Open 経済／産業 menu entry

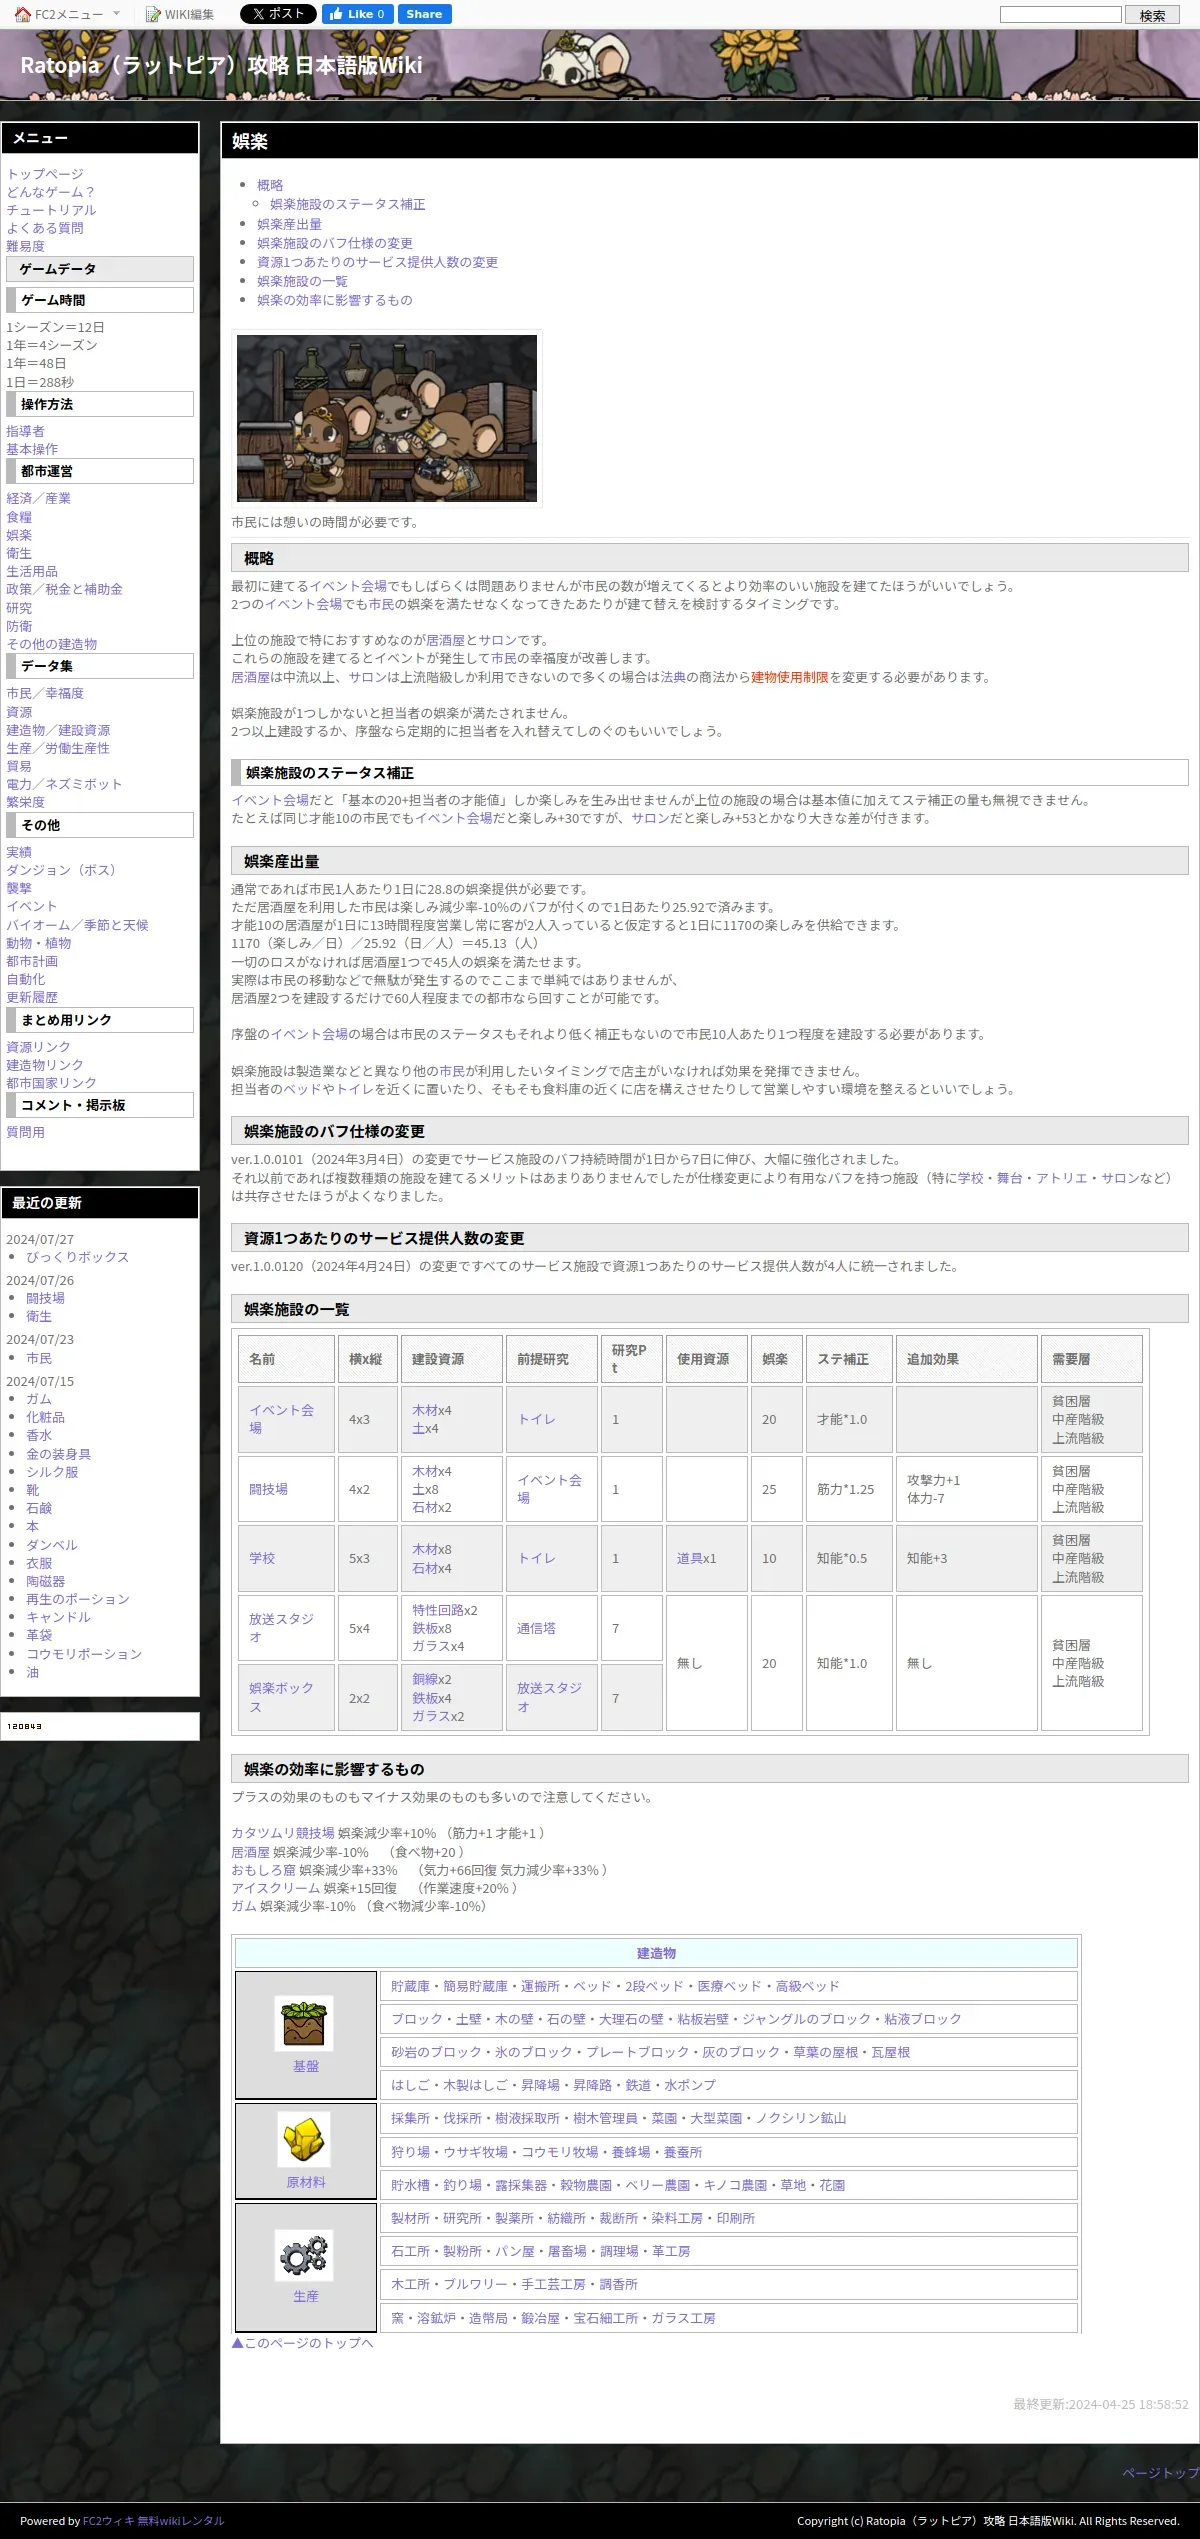(x=38, y=498)
